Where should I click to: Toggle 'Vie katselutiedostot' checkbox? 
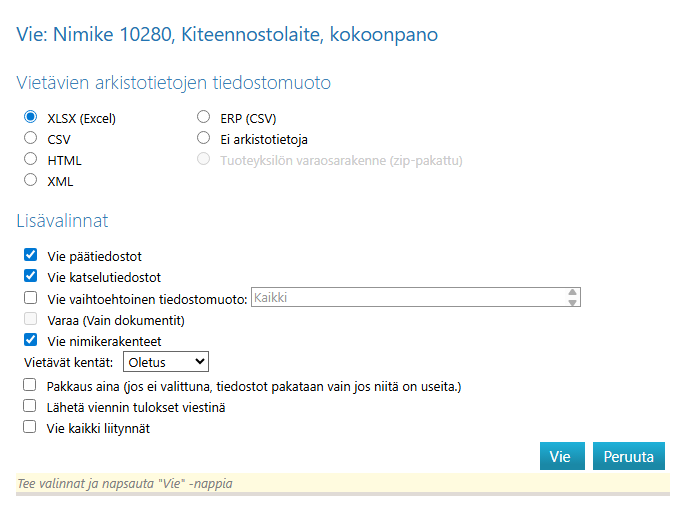point(30,276)
